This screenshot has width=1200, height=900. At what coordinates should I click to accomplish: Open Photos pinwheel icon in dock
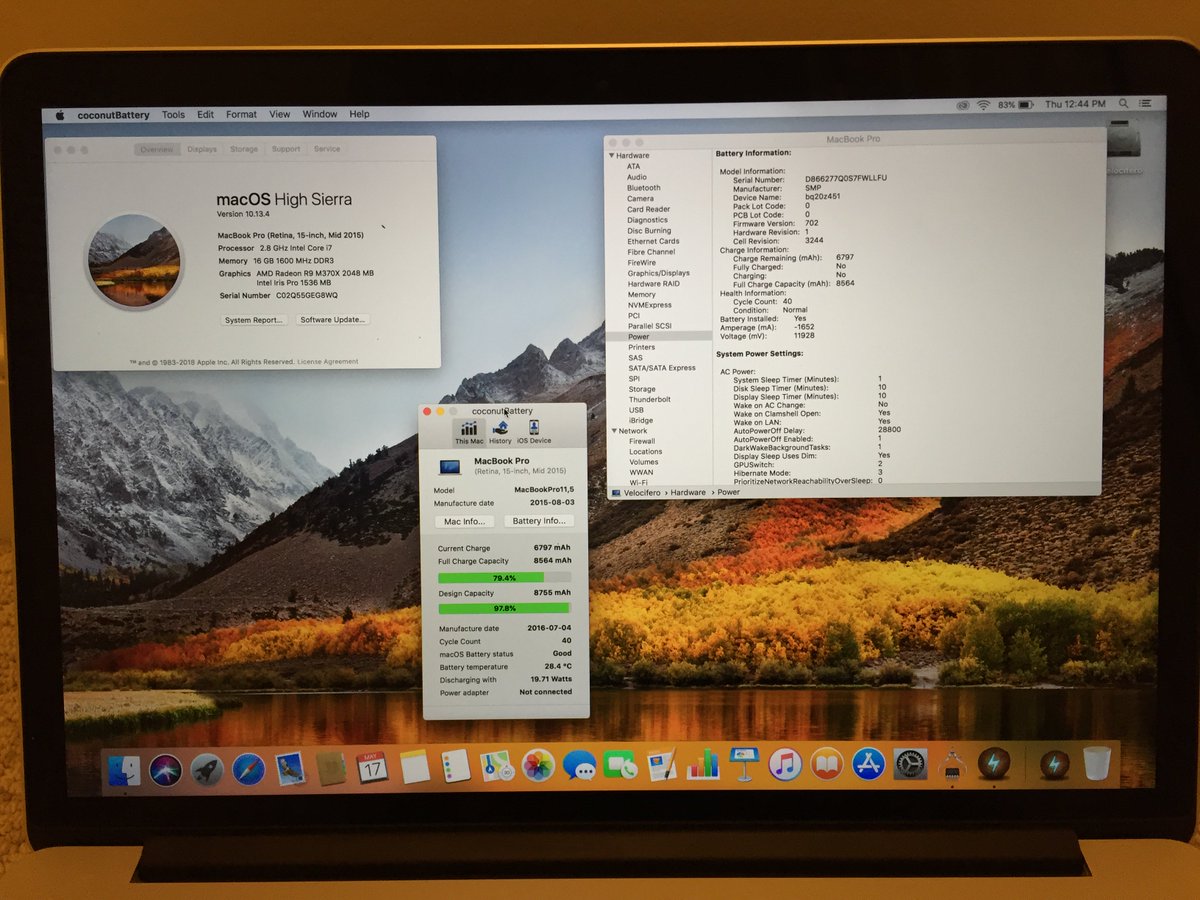(x=538, y=766)
